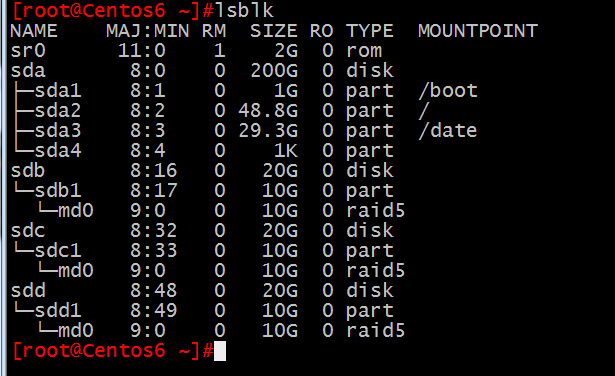This screenshot has height=376, width=615.
Task: Click the 29.3G size value
Action: point(268,131)
